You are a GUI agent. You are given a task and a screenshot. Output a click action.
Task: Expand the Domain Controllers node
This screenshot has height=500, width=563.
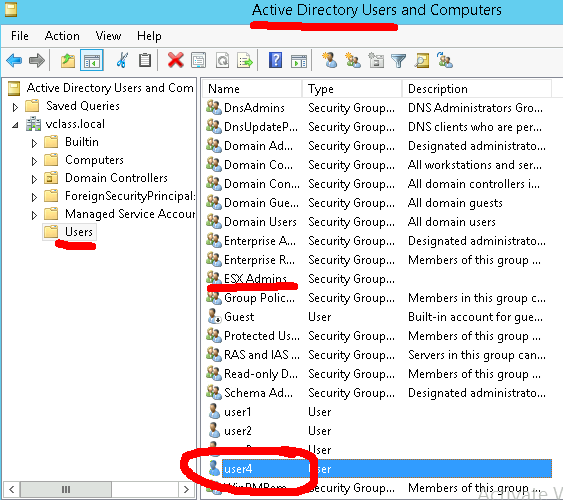click(34, 179)
